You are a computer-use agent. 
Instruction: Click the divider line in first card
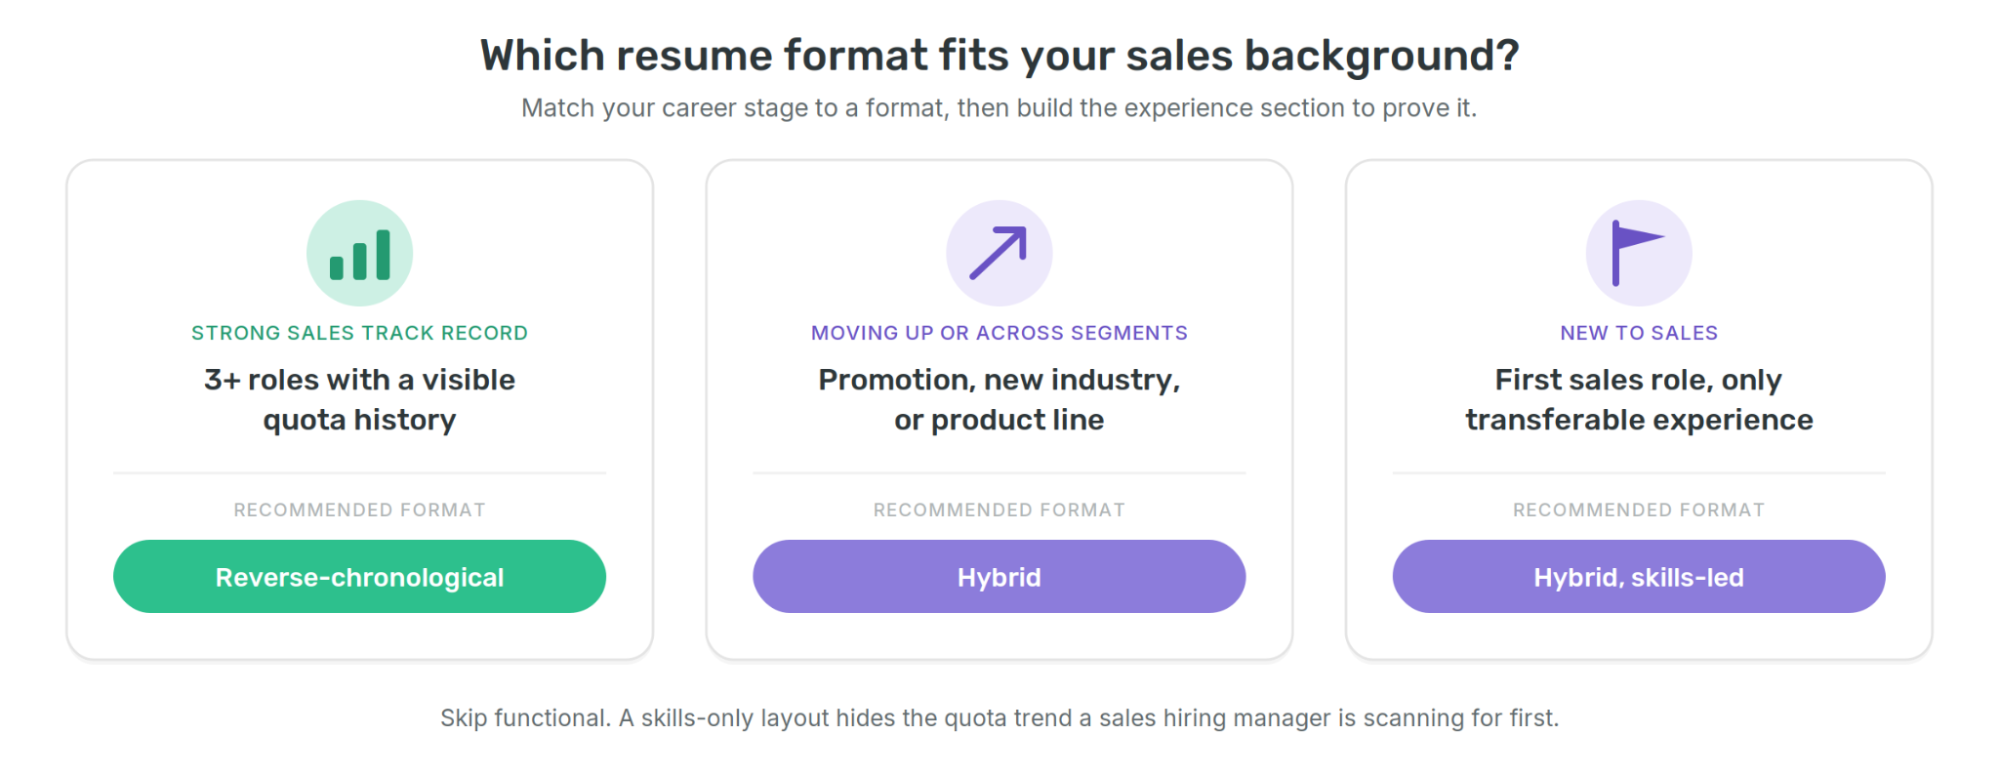coord(359,473)
